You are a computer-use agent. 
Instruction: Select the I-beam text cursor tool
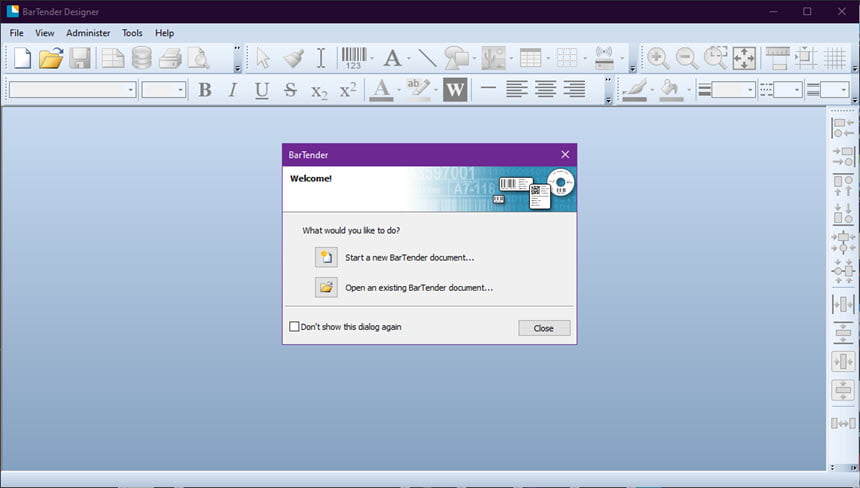[321, 58]
